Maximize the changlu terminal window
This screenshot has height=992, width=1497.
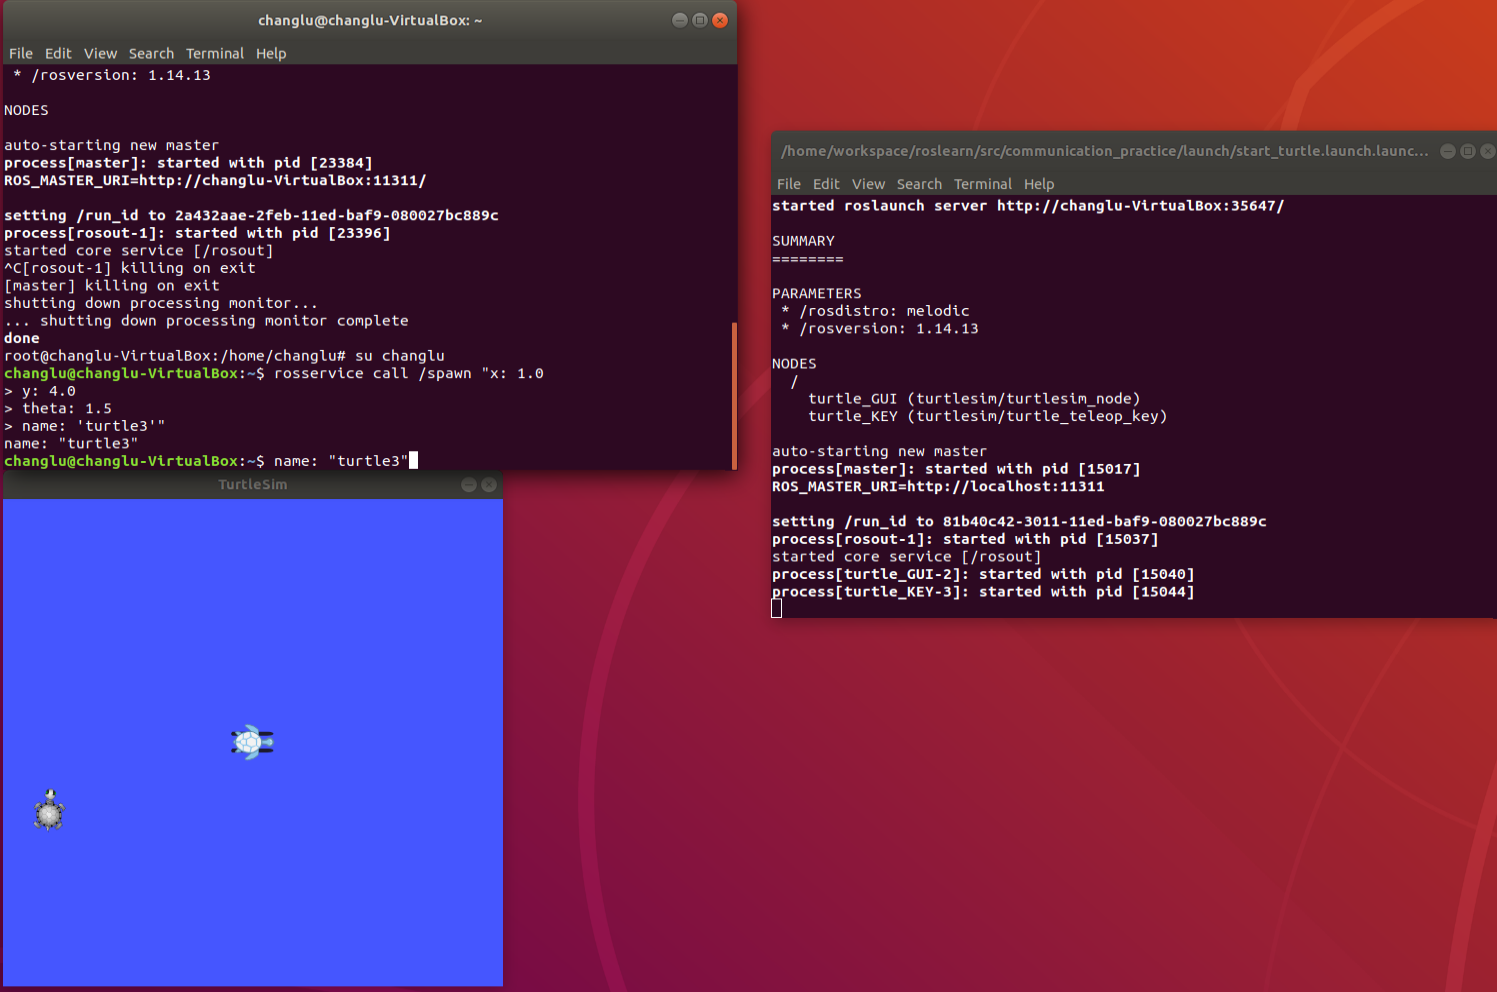[x=700, y=20]
